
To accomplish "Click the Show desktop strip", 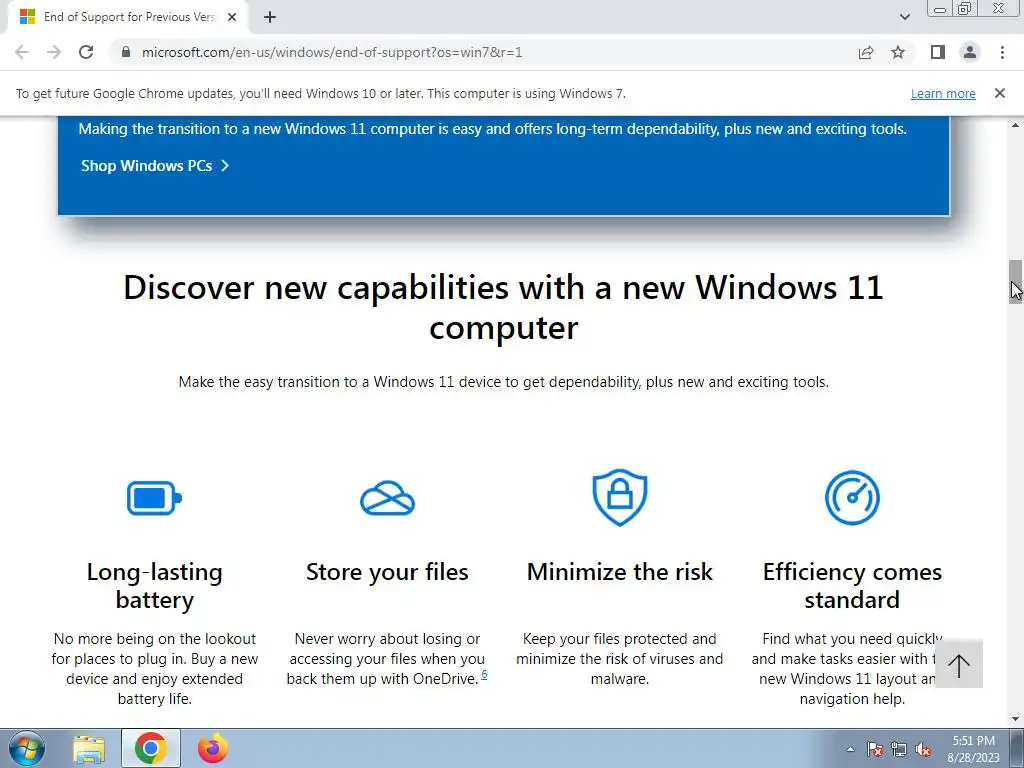I will pyautogui.click(x=1017, y=748).
